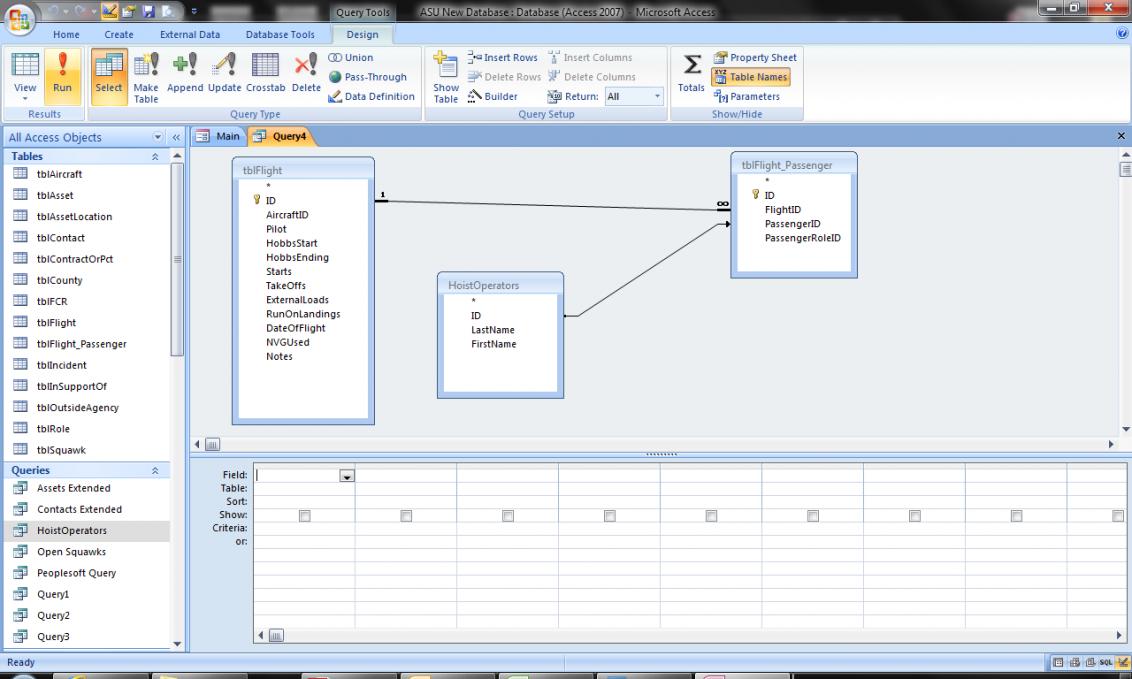Open the Home ribbon tab
Viewport: 1132px width, 679px height.
click(x=66, y=35)
